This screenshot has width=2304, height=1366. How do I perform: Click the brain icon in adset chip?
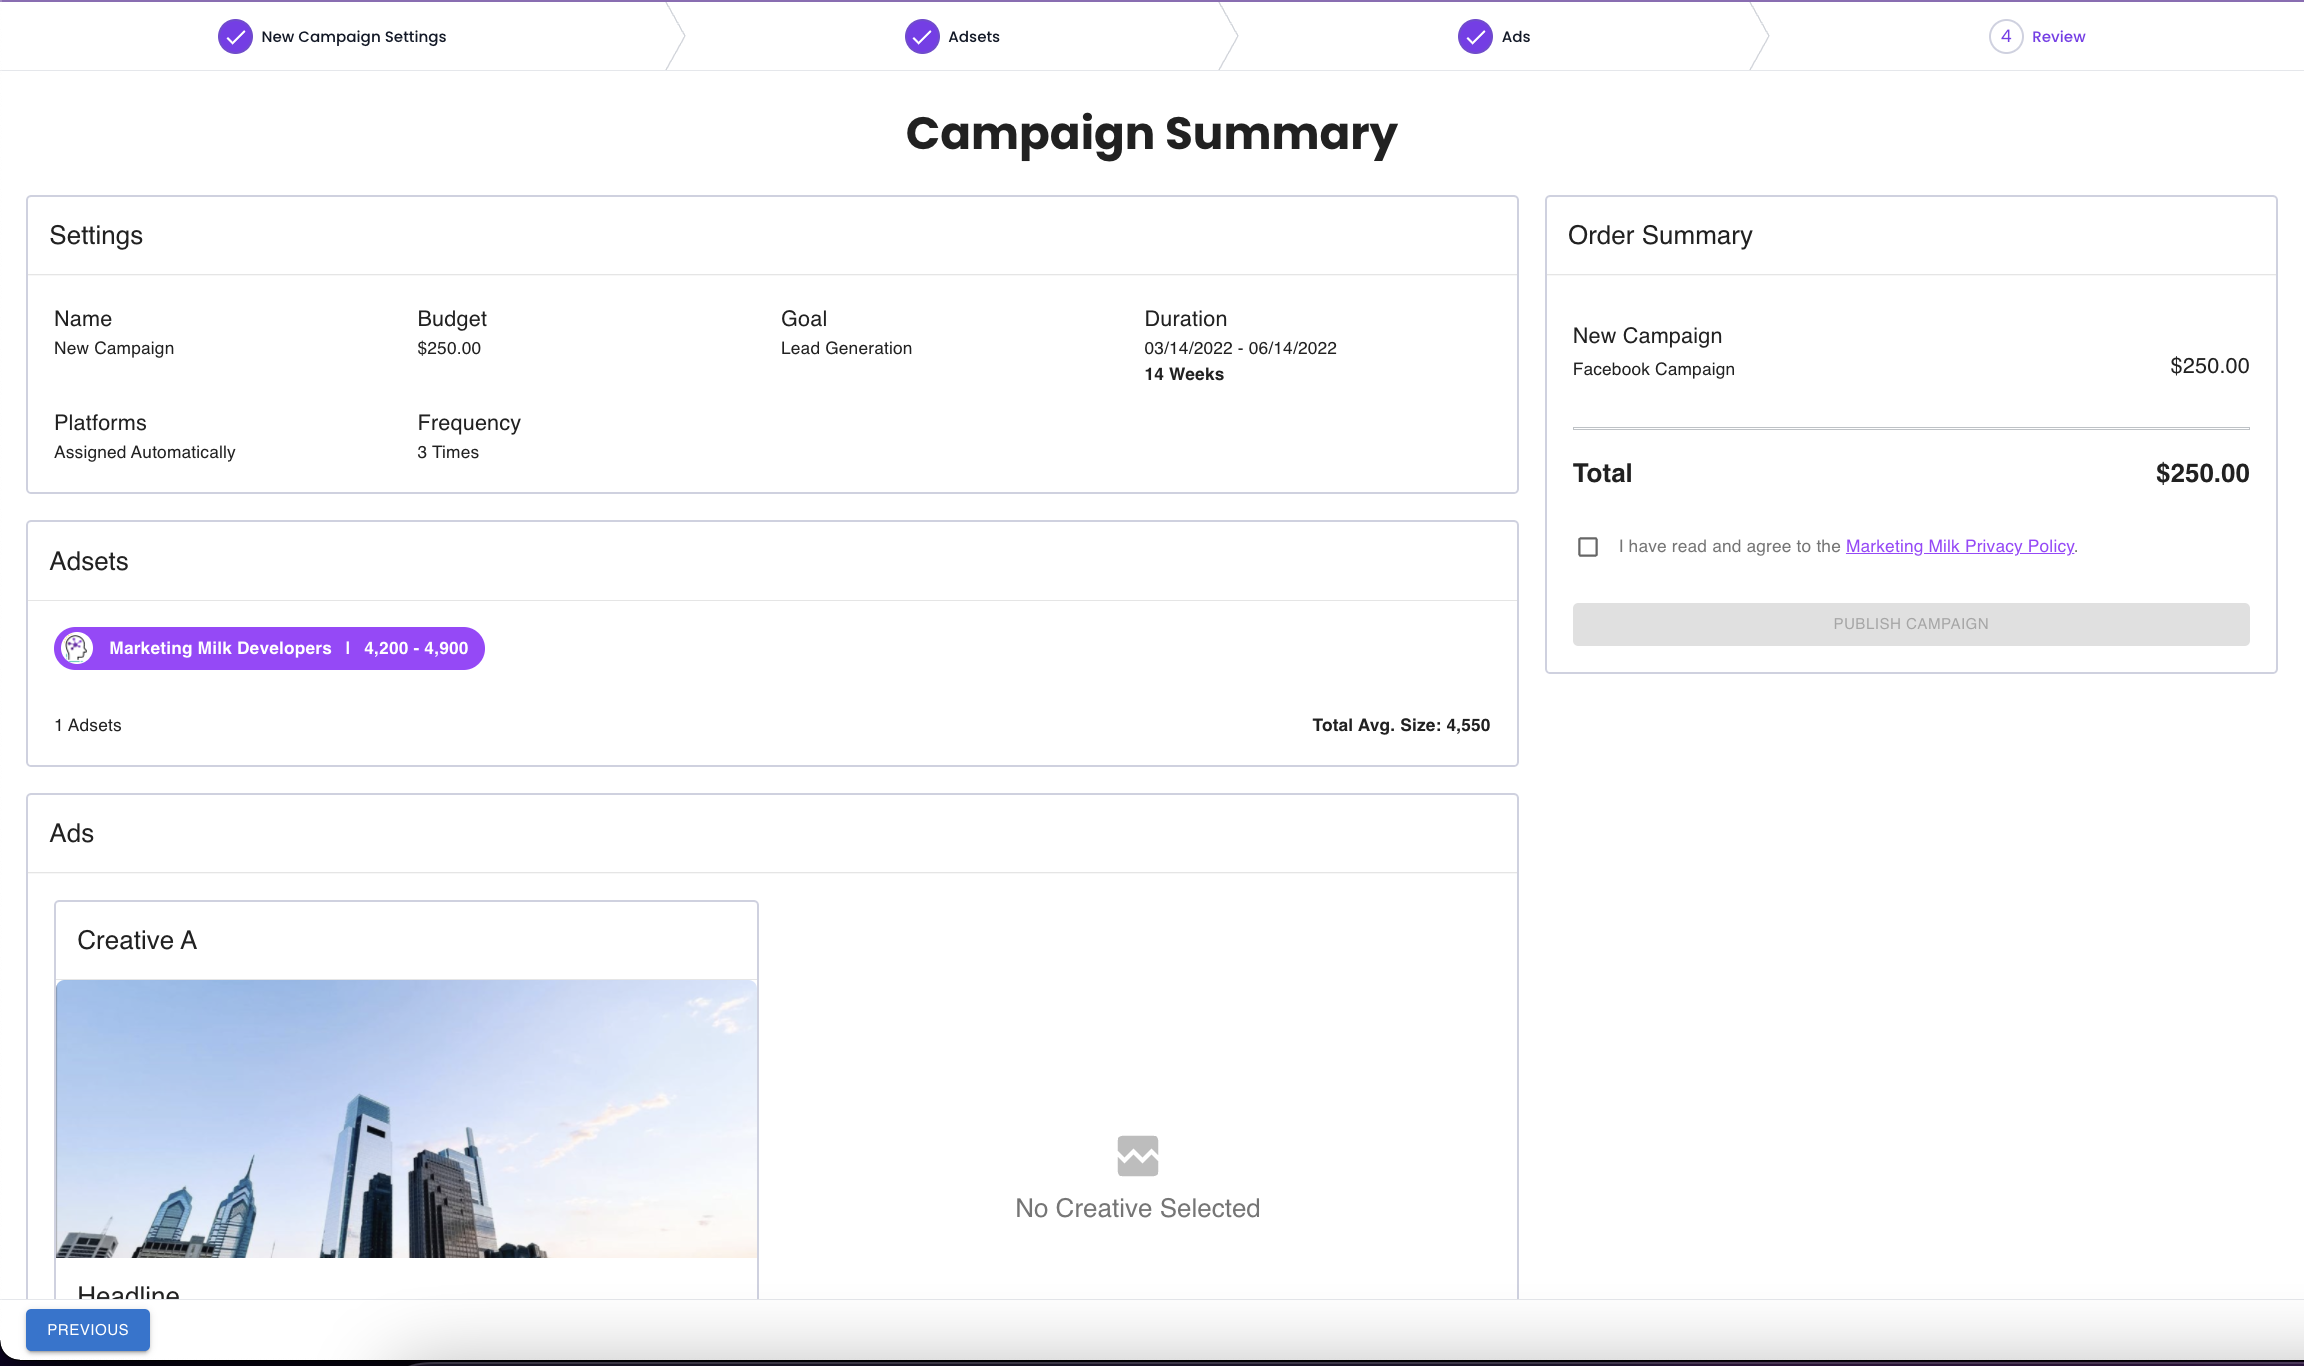tap(77, 648)
